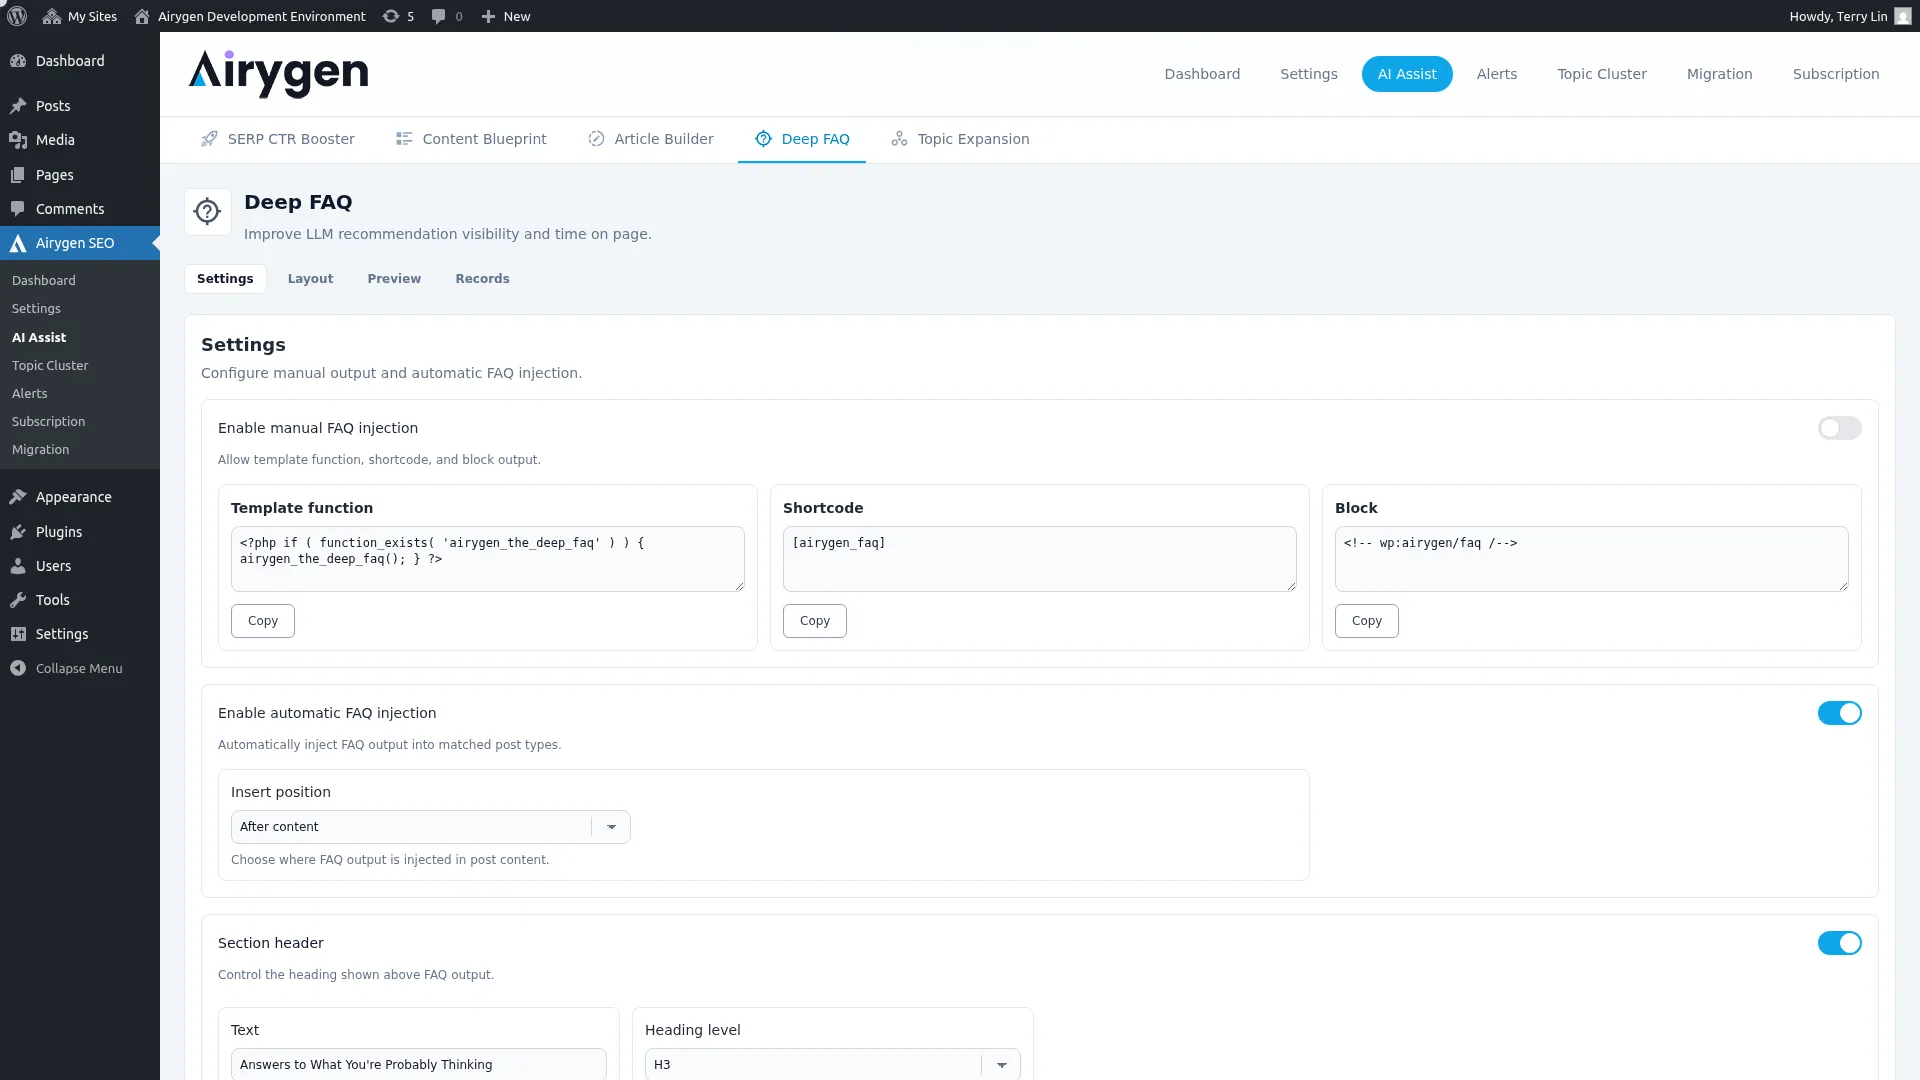The width and height of the screenshot is (1920, 1080).
Task: Click the SERP CTR Booster rocket icon
Action: (209, 139)
